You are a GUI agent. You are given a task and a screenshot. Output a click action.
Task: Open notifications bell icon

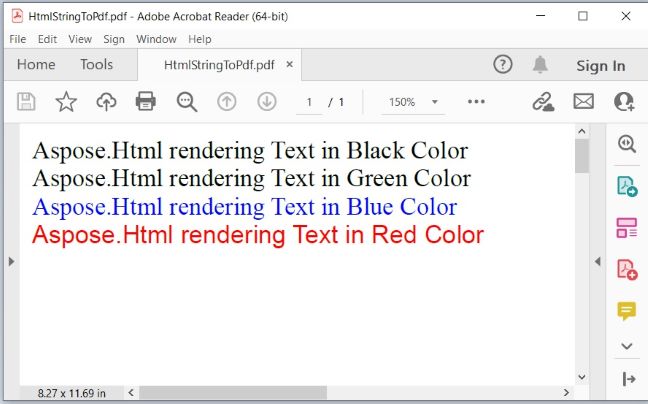click(x=540, y=65)
